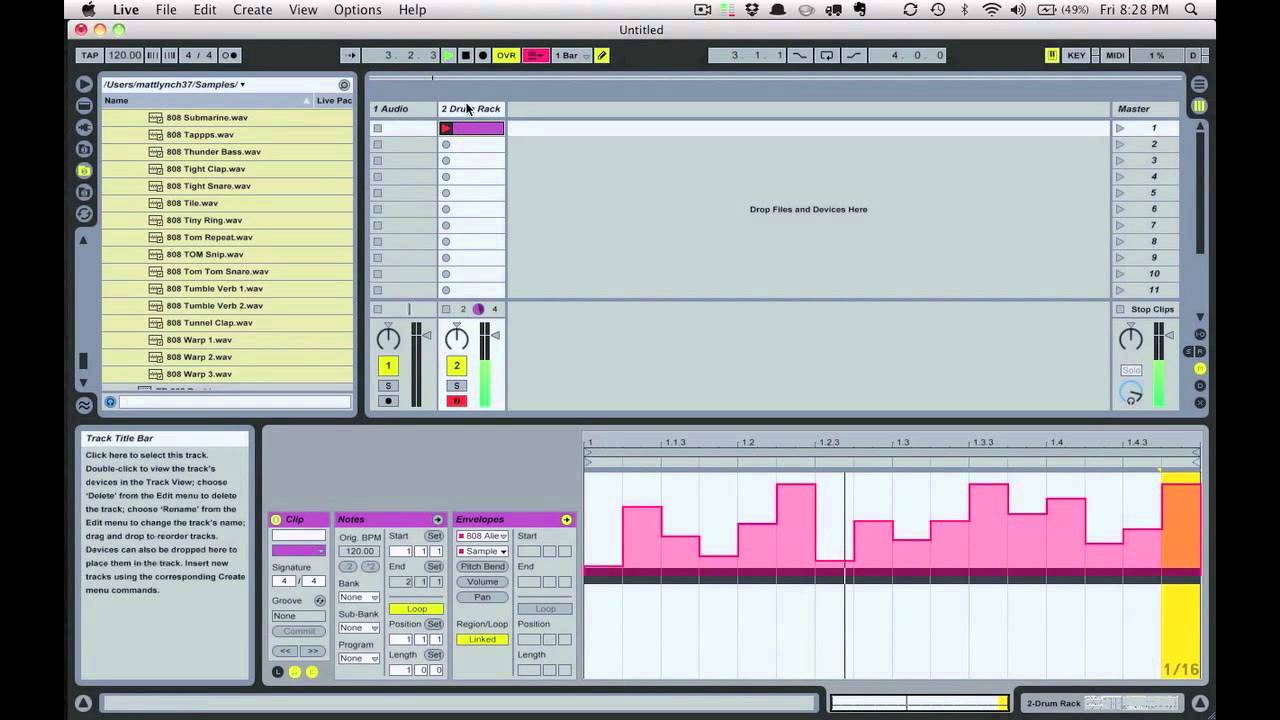This screenshot has height=720, width=1280.
Task: Toggle computer MIDI keyboard button
Action: pyautogui.click(x=1052, y=55)
